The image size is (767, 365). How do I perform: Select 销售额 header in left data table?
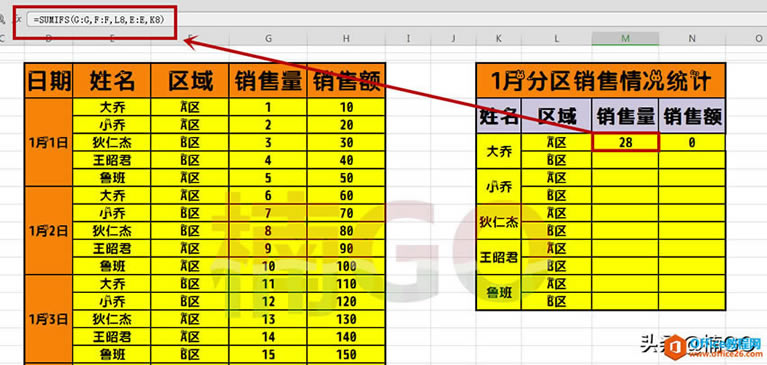[346, 81]
